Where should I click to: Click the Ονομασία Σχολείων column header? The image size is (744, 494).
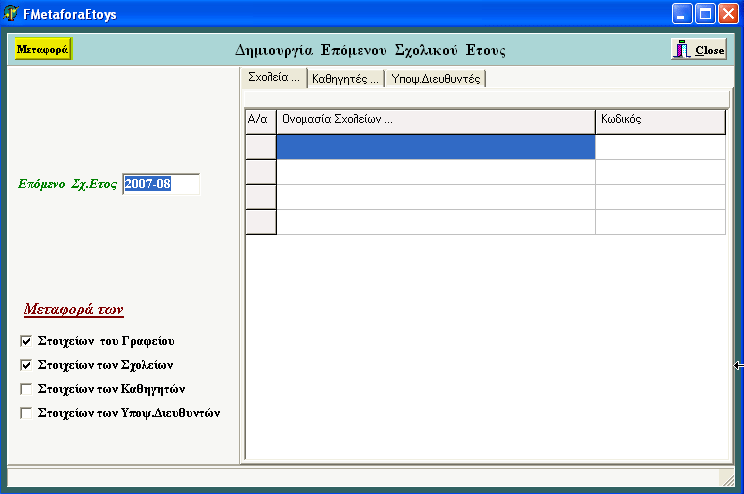[x=435, y=120]
